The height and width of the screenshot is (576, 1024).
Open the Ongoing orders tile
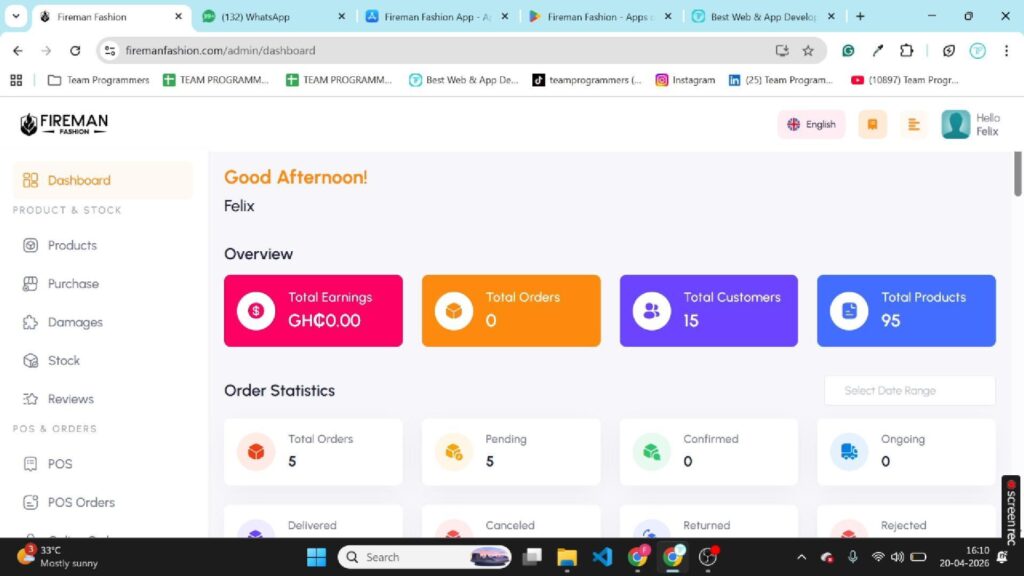(x=906, y=452)
